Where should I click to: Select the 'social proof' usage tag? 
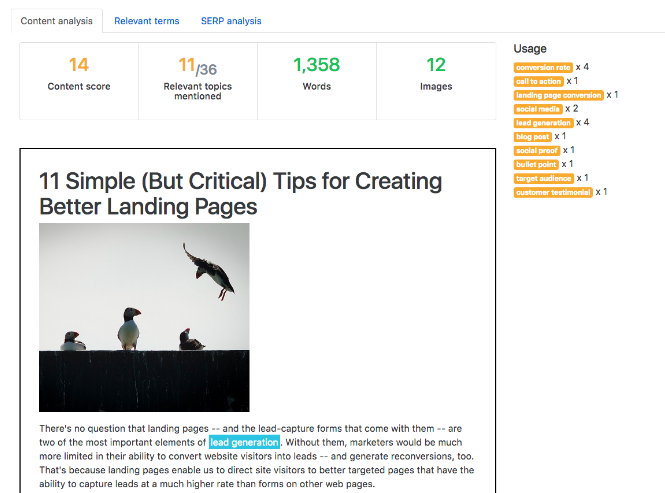pyautogui.click(x=536, y=151)
